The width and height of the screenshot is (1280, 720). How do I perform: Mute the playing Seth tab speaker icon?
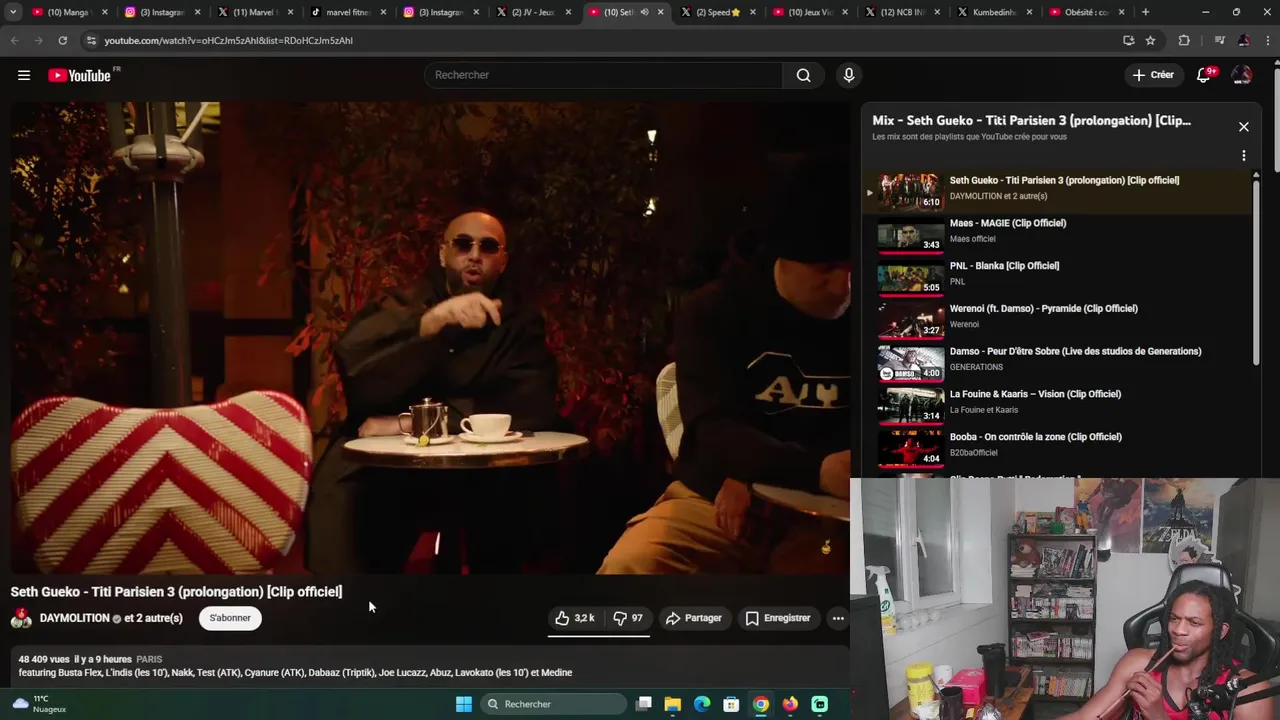tap(644, 12)
